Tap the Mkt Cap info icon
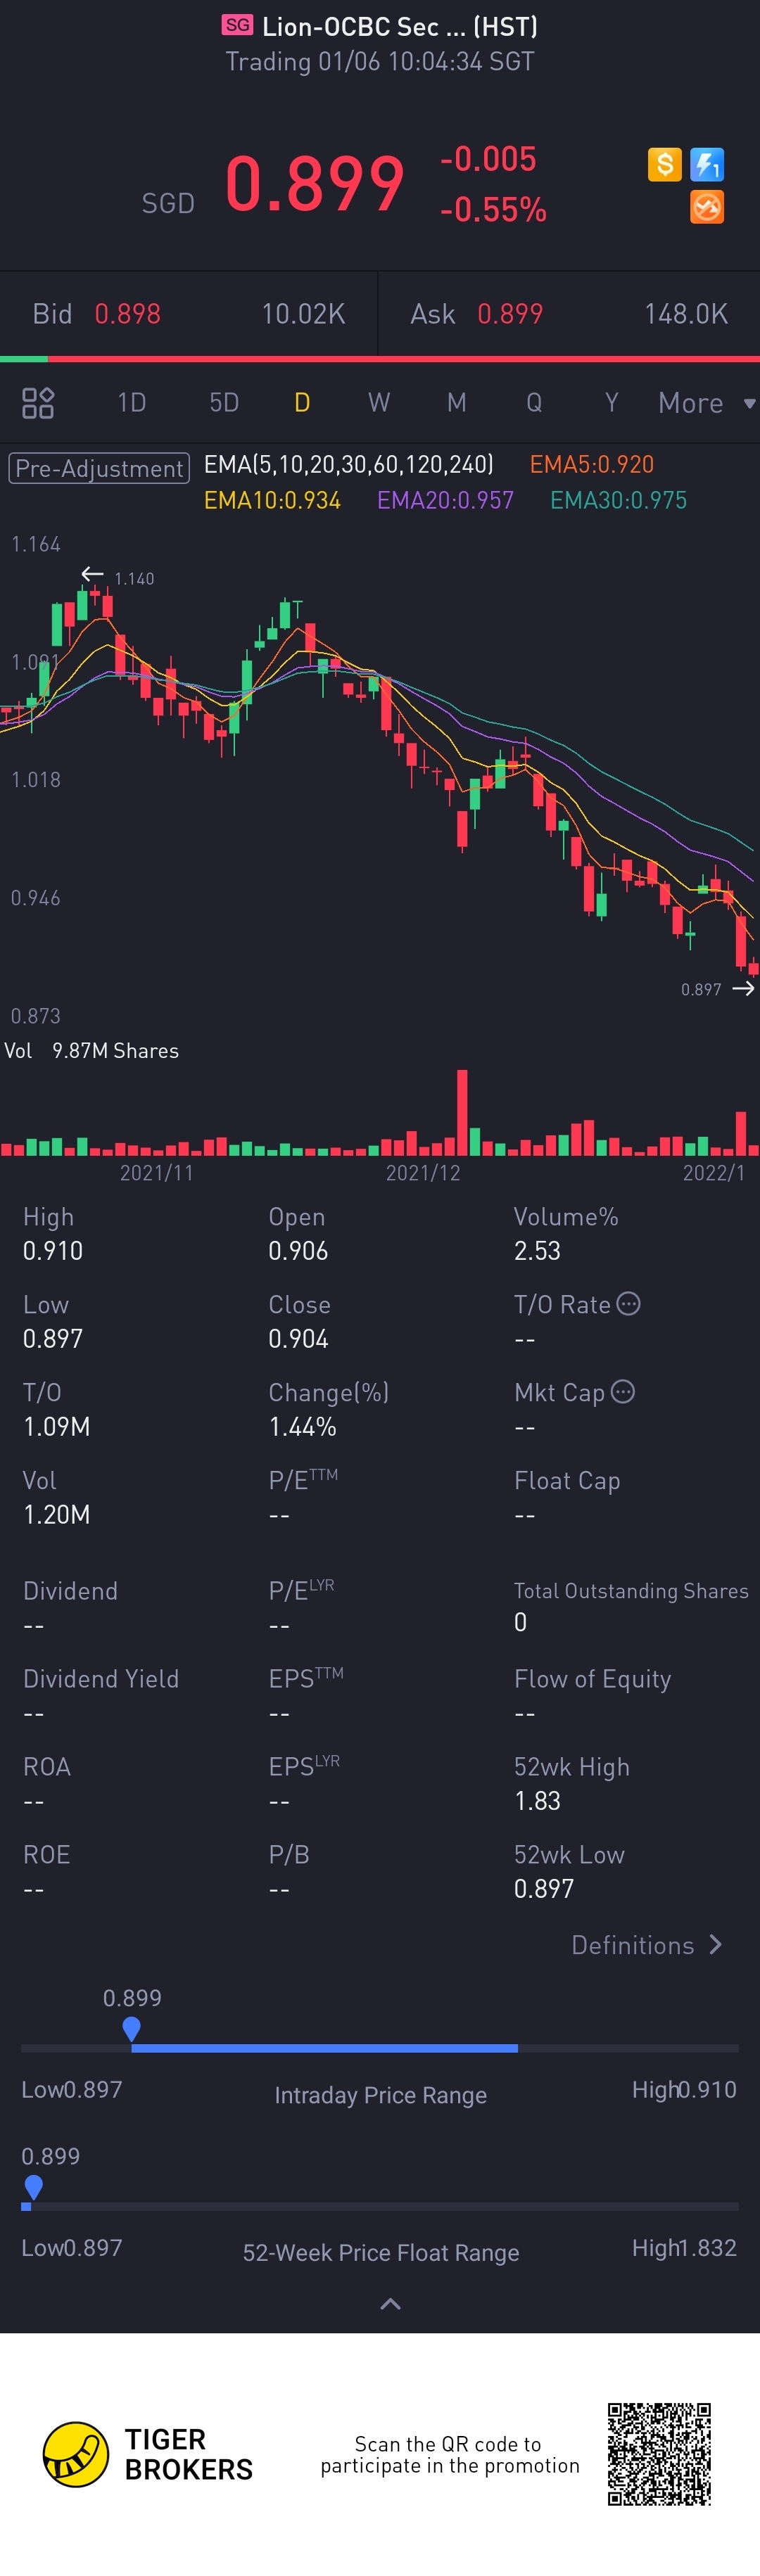Image resolution: width=760 pixels, height=2576 pixels. (622, 1392)
